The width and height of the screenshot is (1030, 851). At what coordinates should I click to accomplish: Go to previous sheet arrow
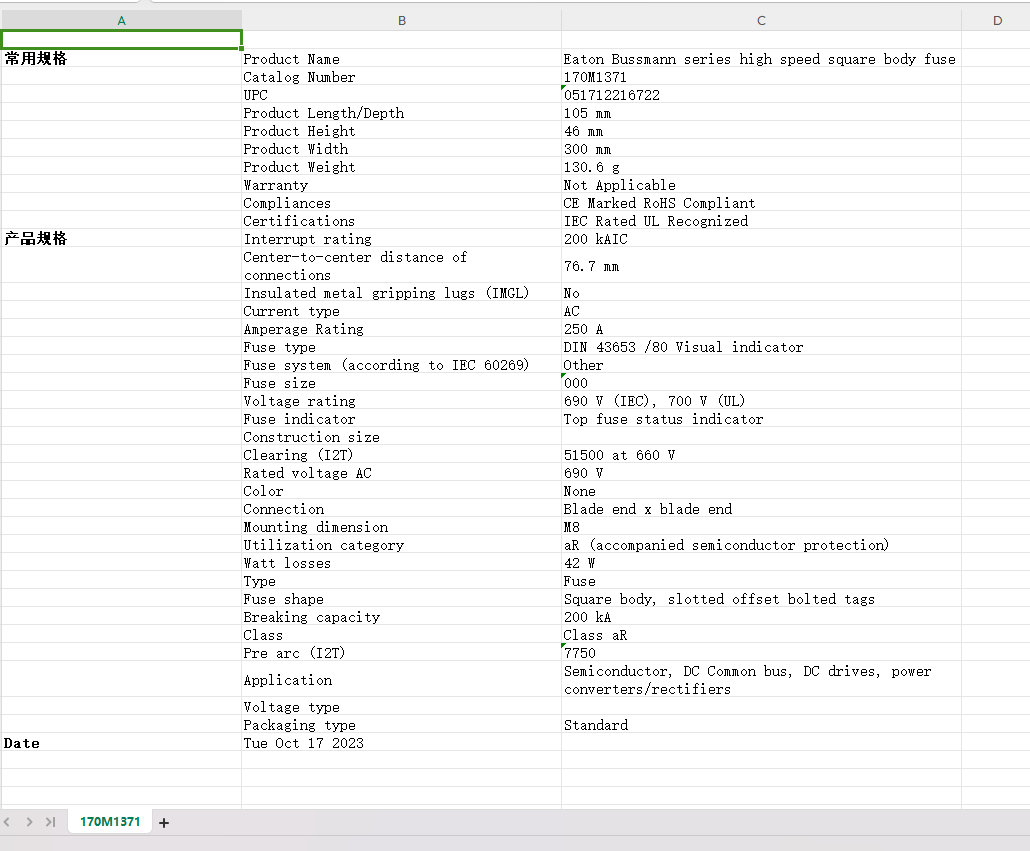(x=7, y=822)
